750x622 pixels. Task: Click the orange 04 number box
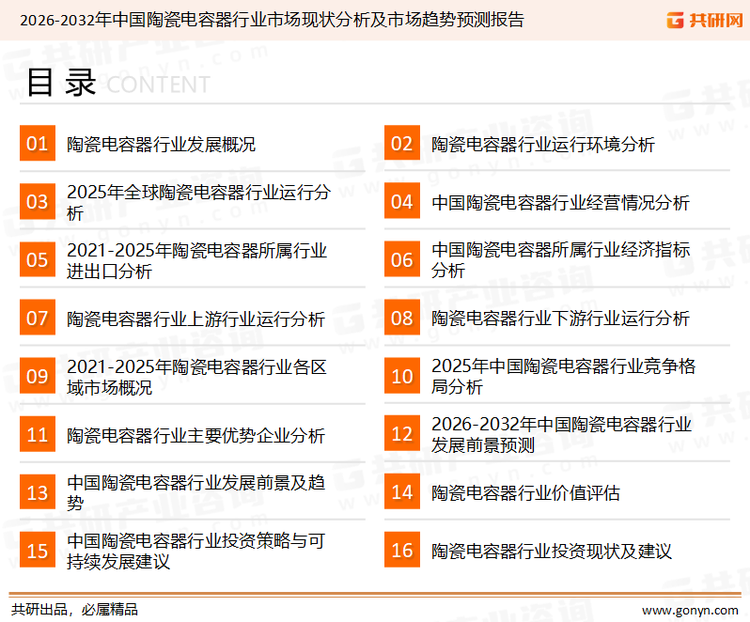[402, 201]
